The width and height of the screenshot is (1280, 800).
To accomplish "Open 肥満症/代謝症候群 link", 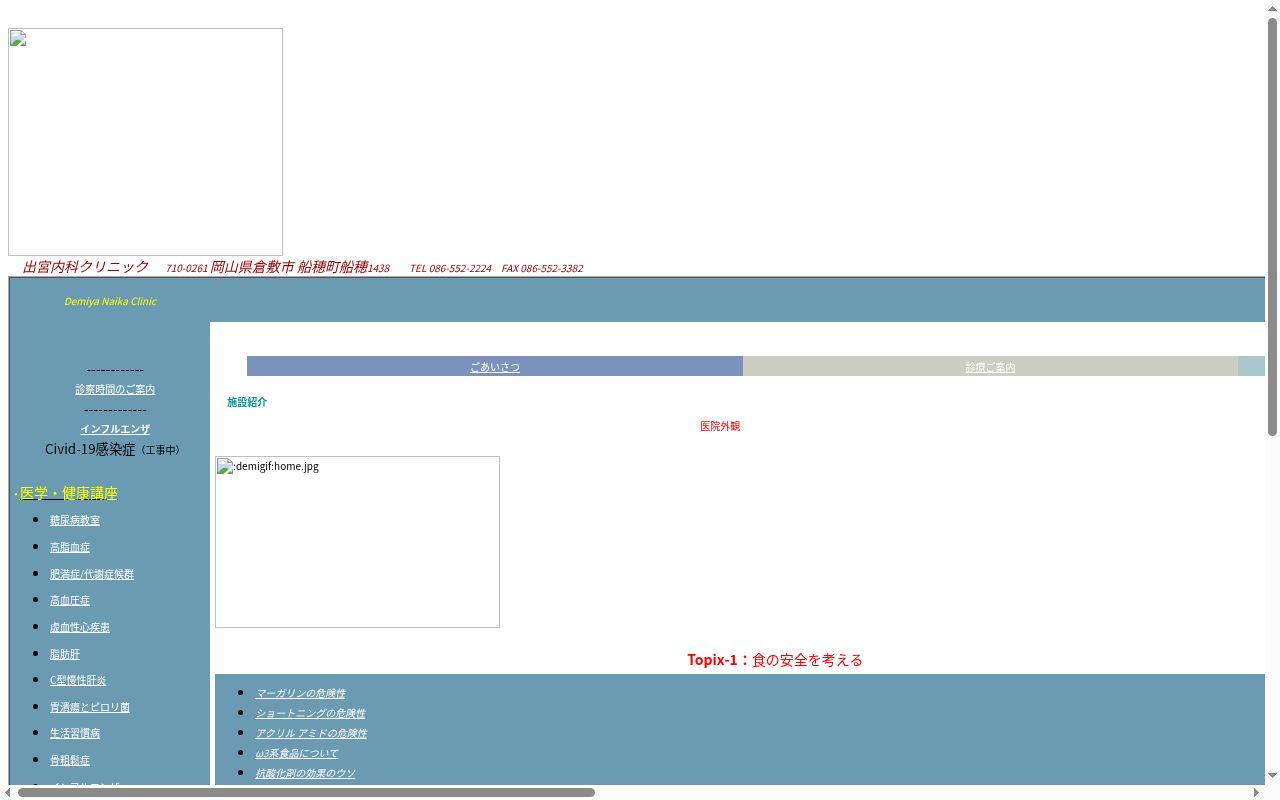I will (92, 574).
